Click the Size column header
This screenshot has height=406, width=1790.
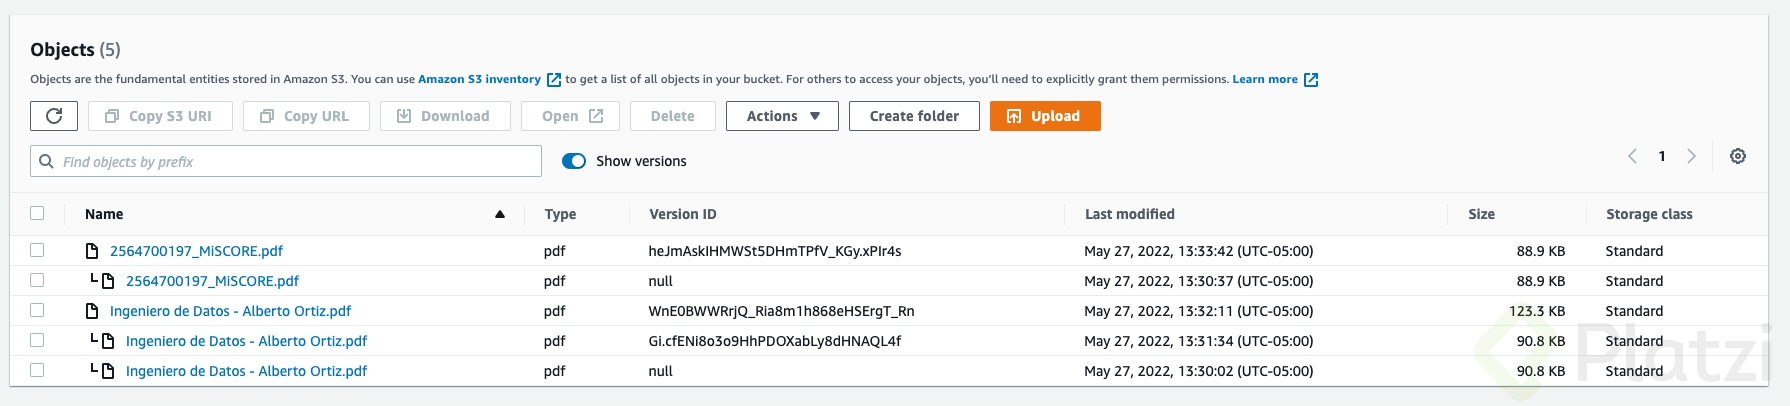1481,214
